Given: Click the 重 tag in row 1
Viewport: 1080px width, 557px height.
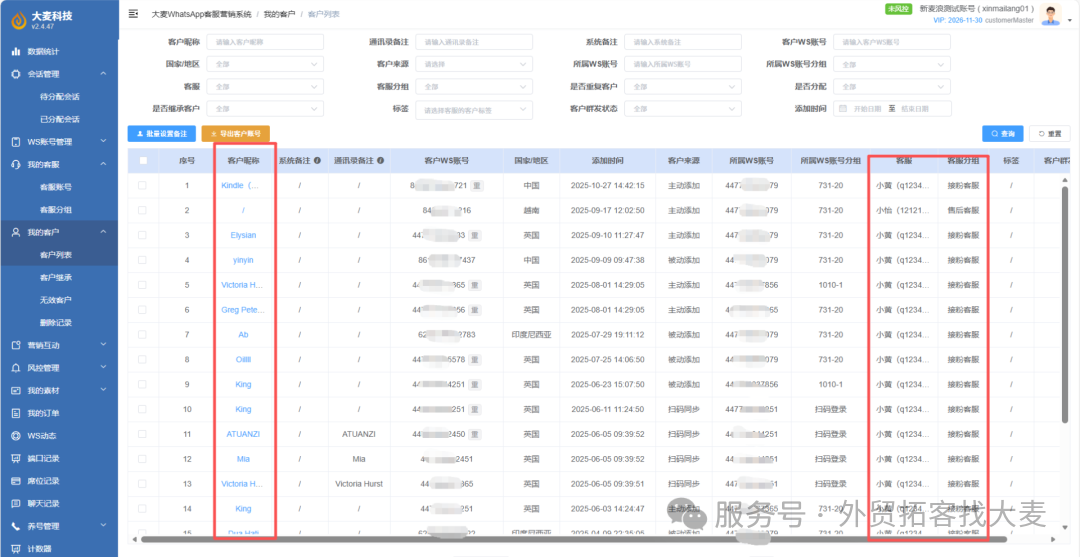Looking at the screenshot, I should (x=475, y=186).
